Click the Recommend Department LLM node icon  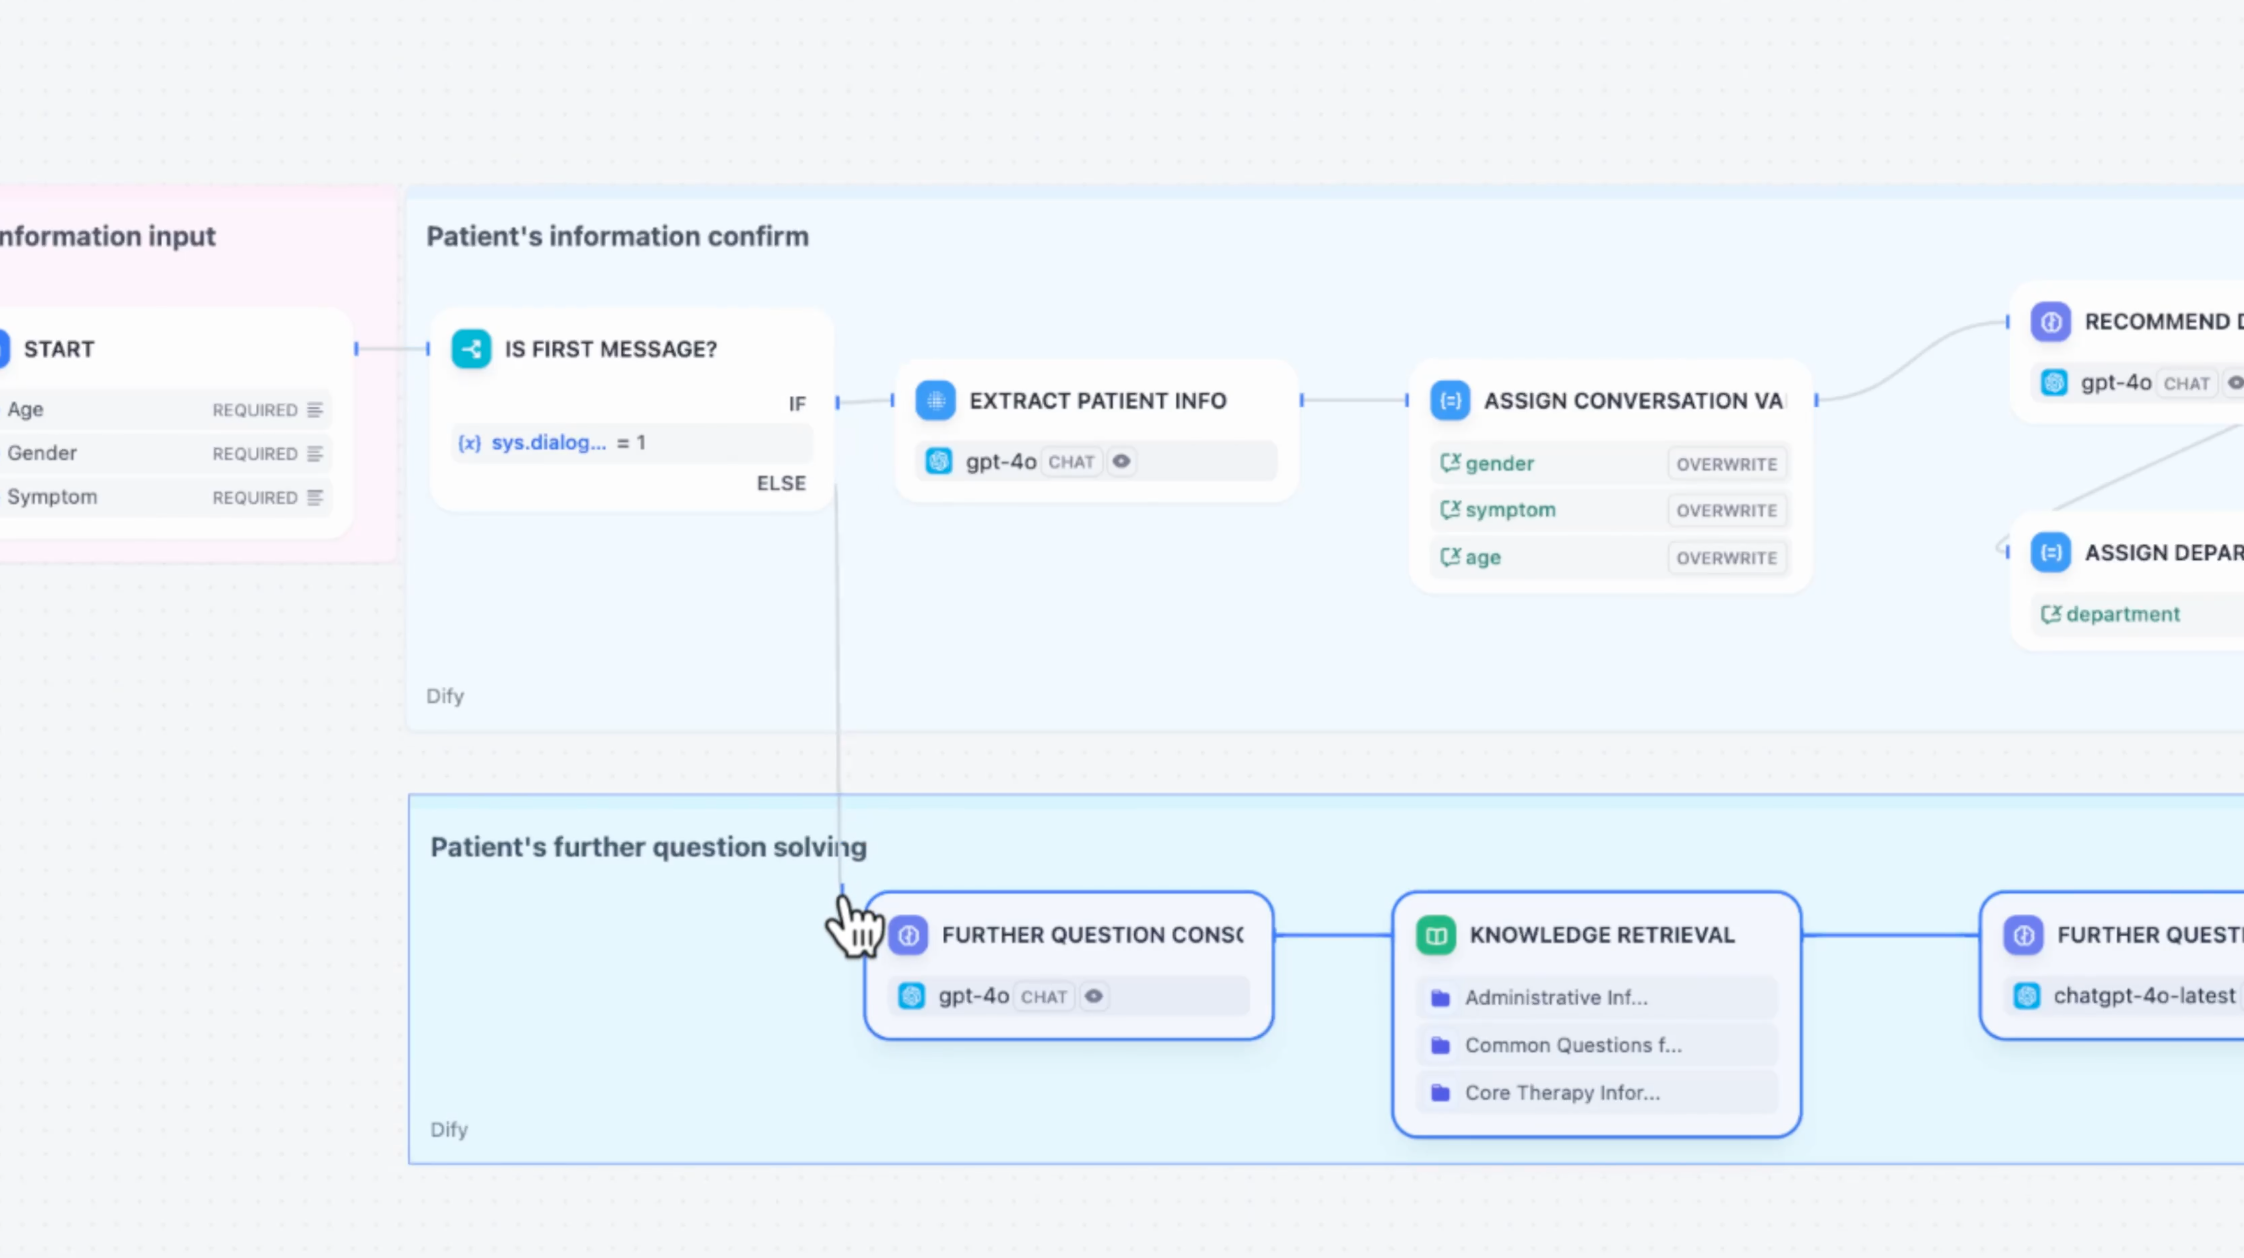coord(2050,322)
